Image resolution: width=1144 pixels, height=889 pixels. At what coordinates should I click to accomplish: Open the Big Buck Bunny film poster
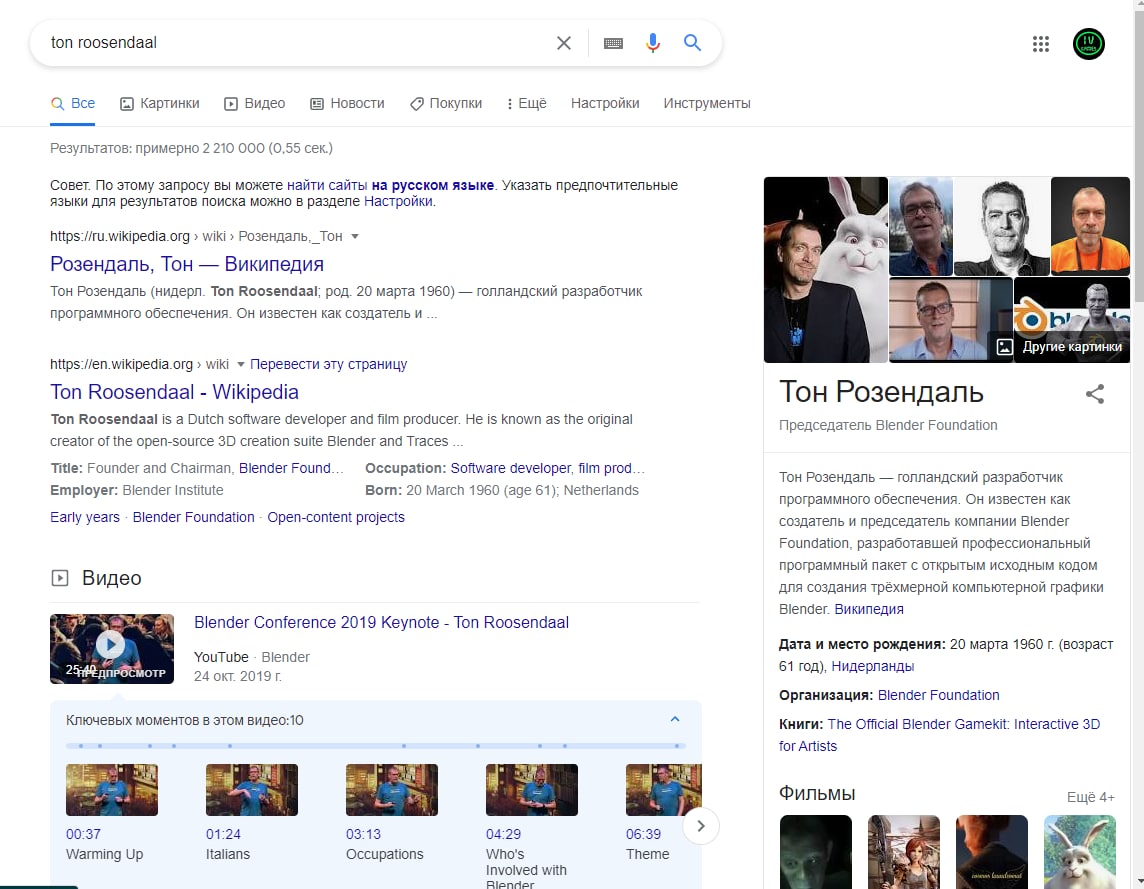coord(1080,852)
